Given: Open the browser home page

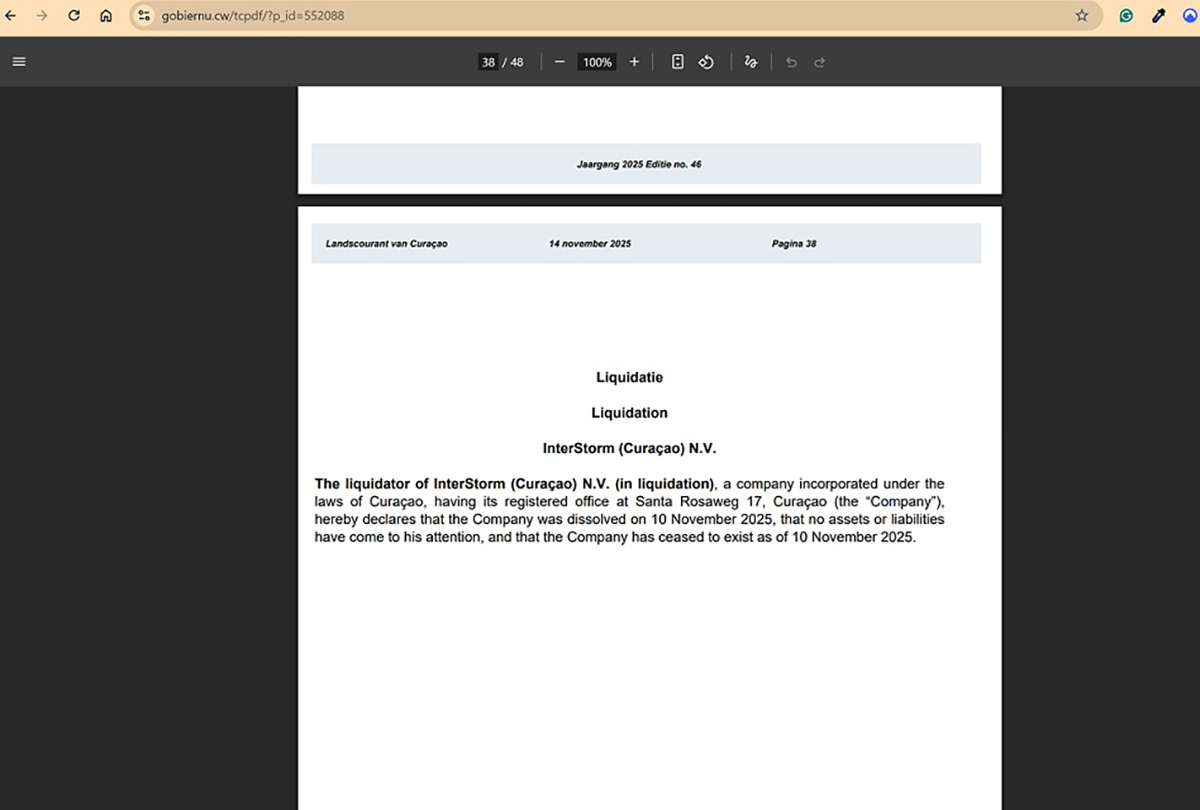Looking at the screenshot, I should click(106, 16).
